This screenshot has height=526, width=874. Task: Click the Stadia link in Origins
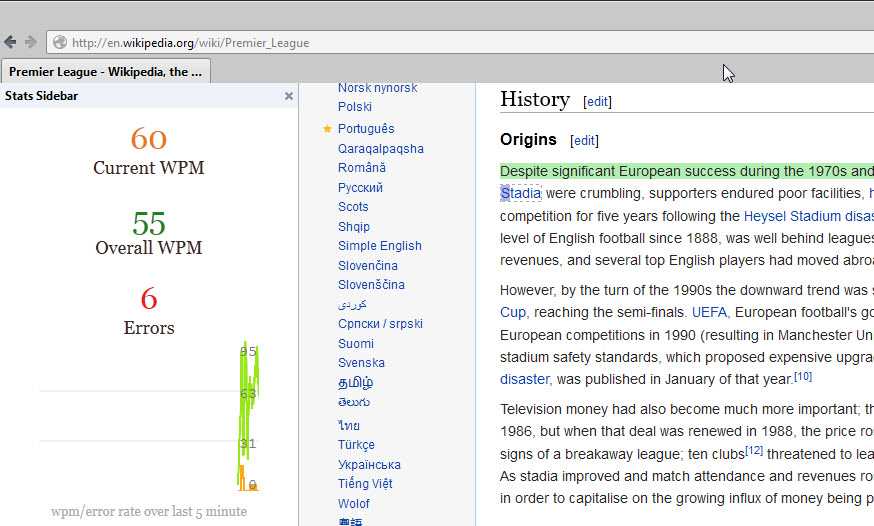tap(521, 193)
